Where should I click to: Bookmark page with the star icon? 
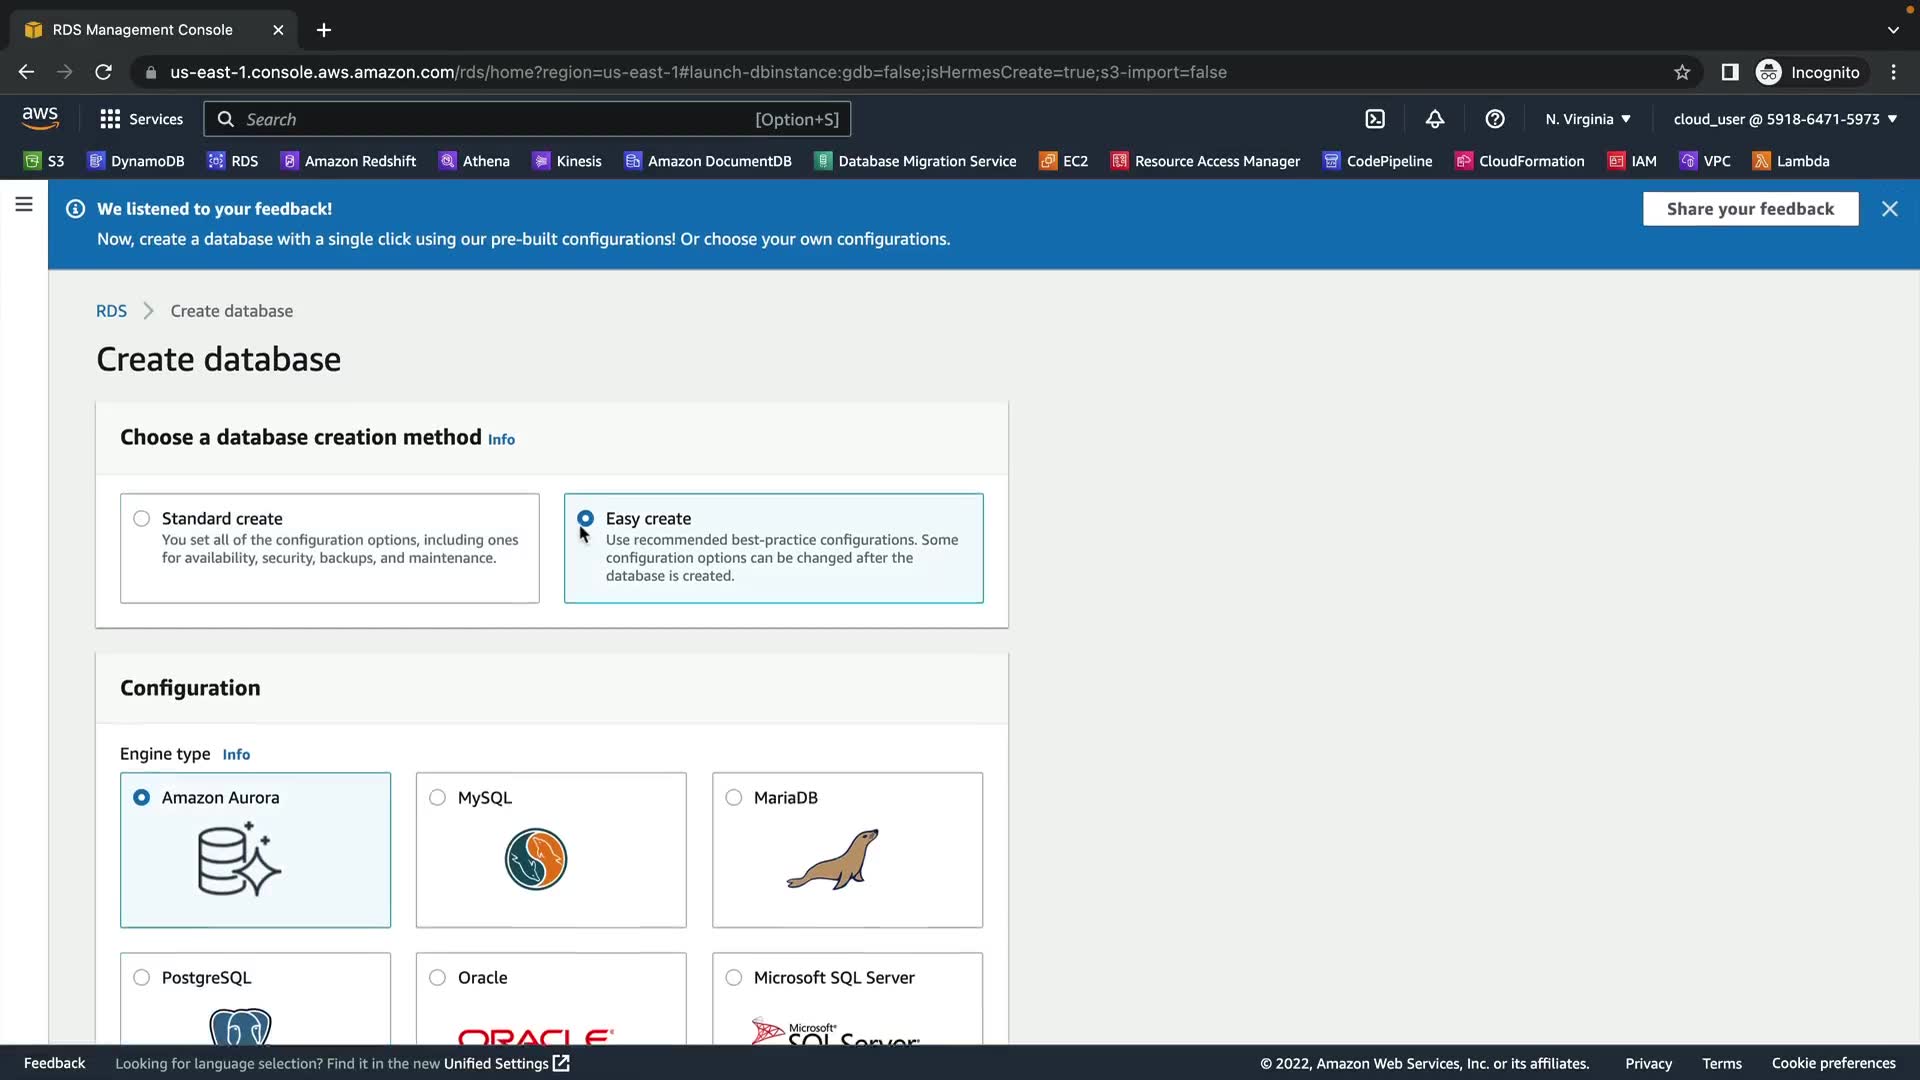1682,72
